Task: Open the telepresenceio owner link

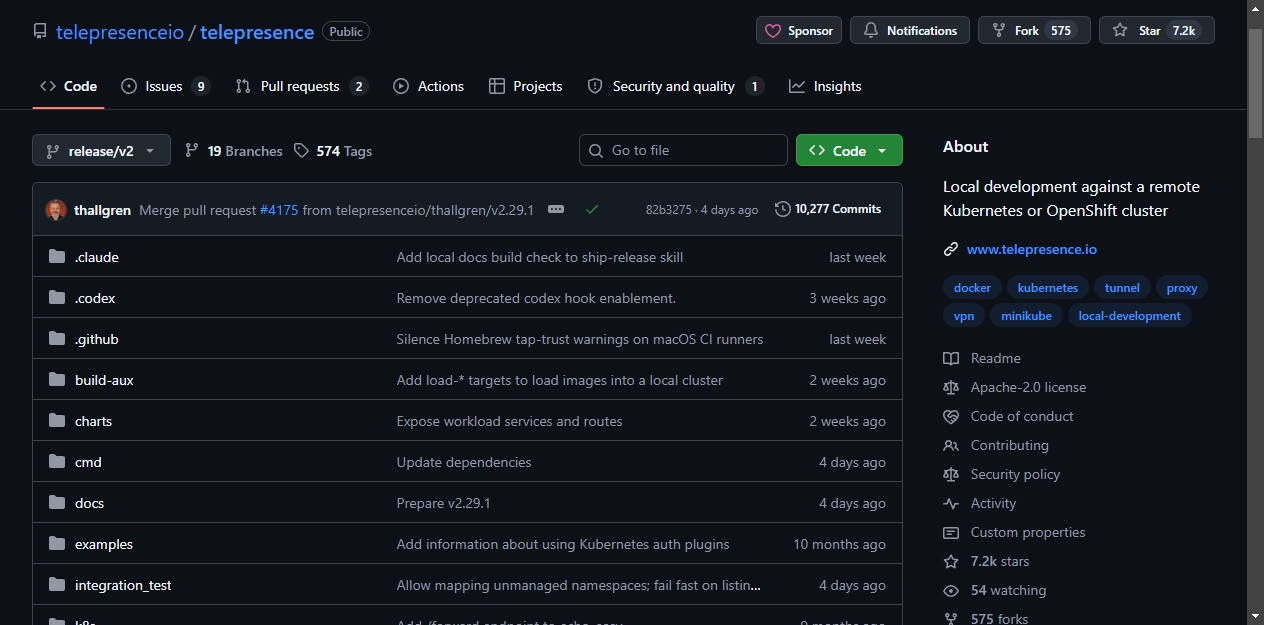Action: [x=120, y=32]
